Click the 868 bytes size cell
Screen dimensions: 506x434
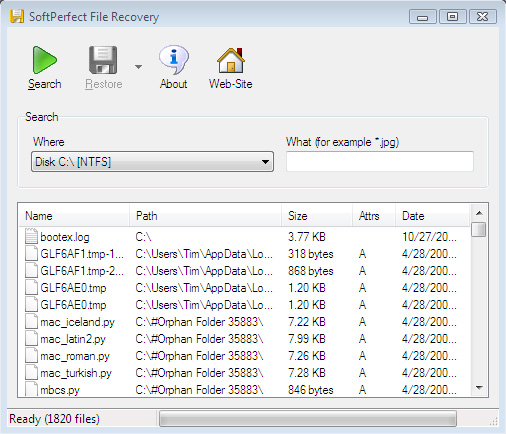click(311, 271)
